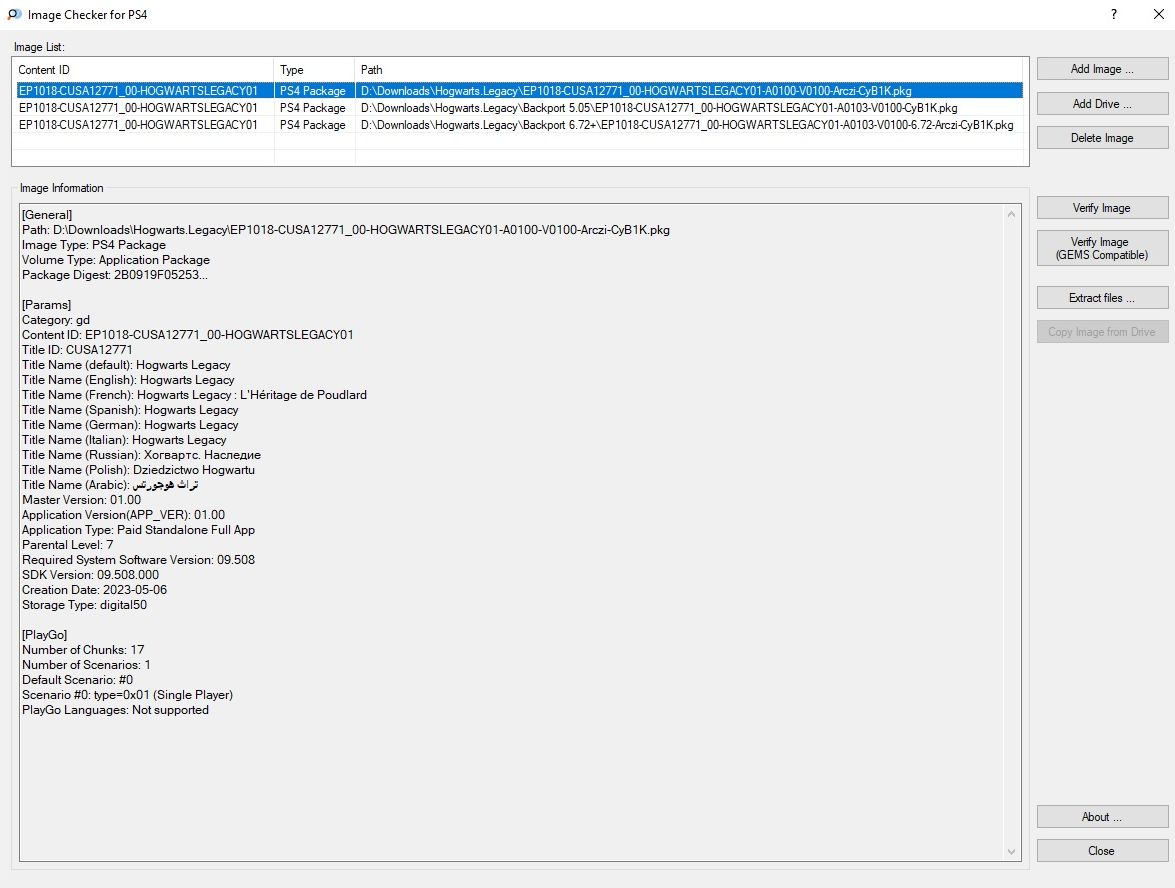Sort list by Path column header

coord(689,70)
